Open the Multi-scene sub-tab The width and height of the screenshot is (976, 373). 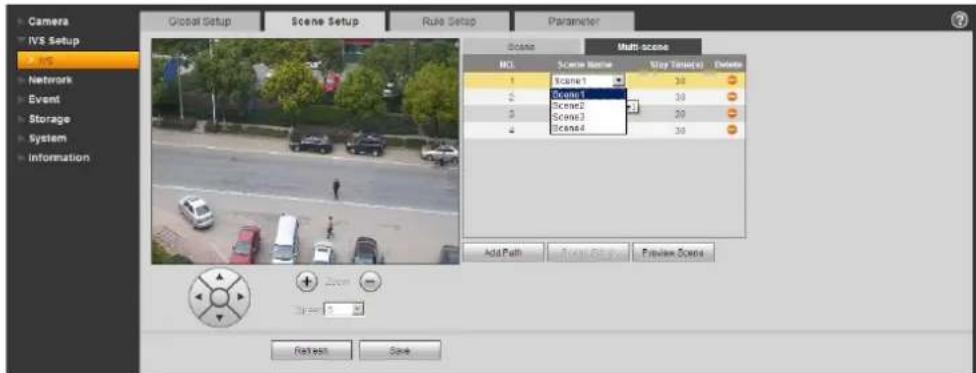click(643, 47)
